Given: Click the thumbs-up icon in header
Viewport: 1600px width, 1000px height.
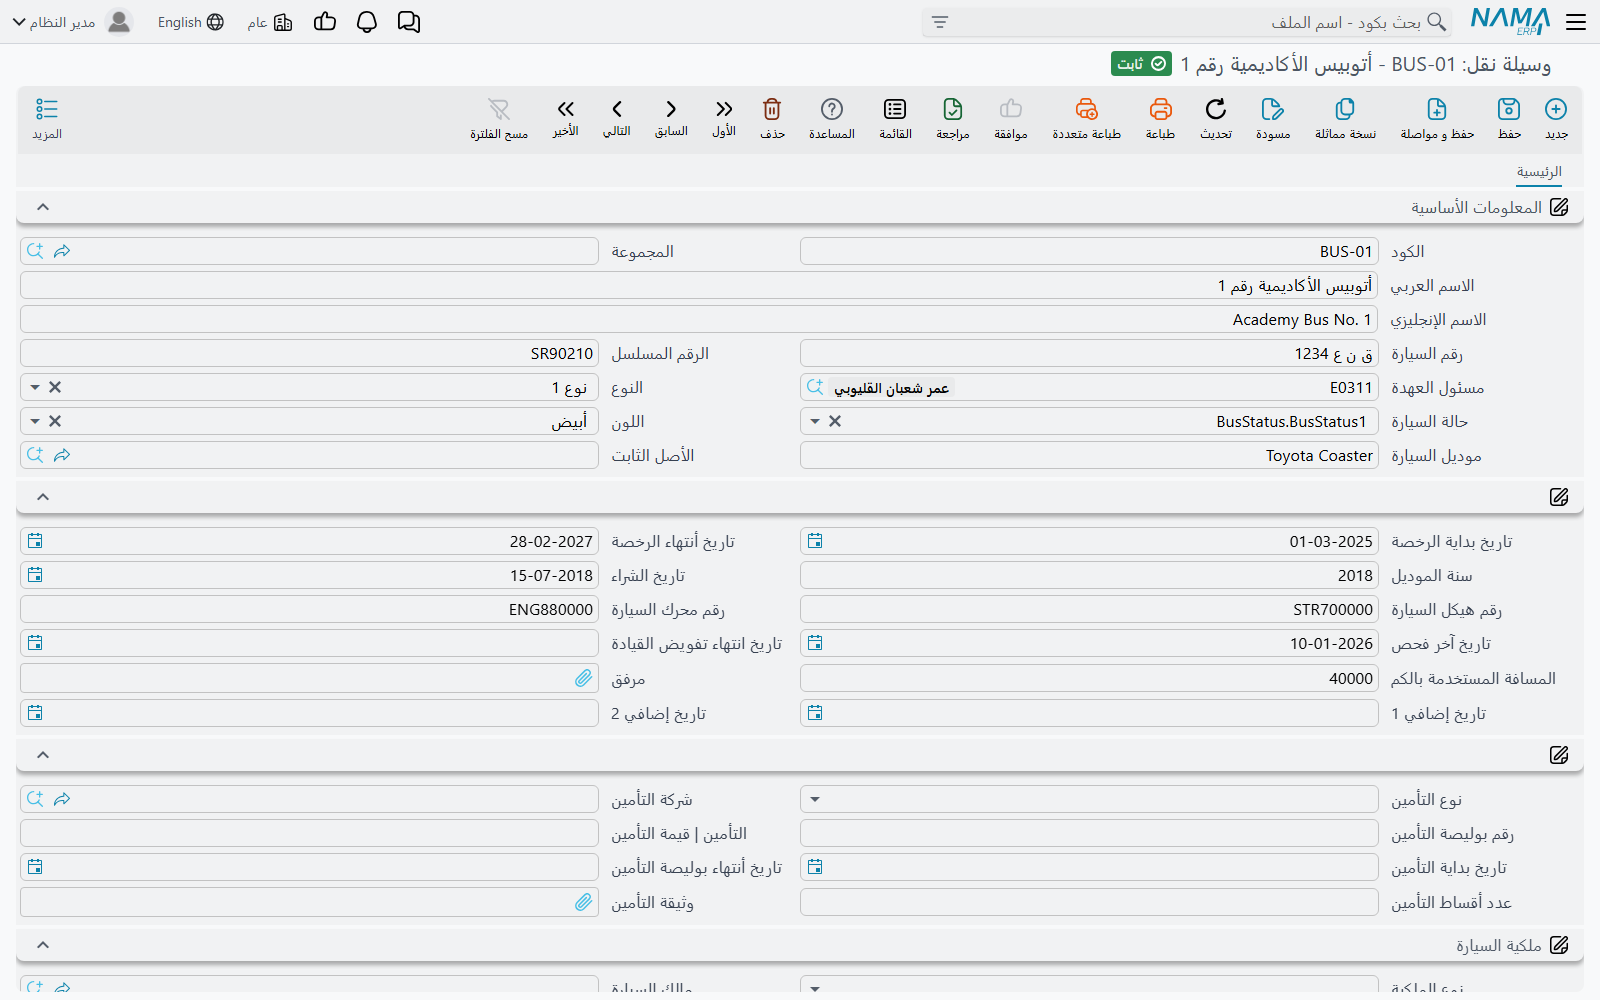Looking at the screenshot, I should pos(325,22).
